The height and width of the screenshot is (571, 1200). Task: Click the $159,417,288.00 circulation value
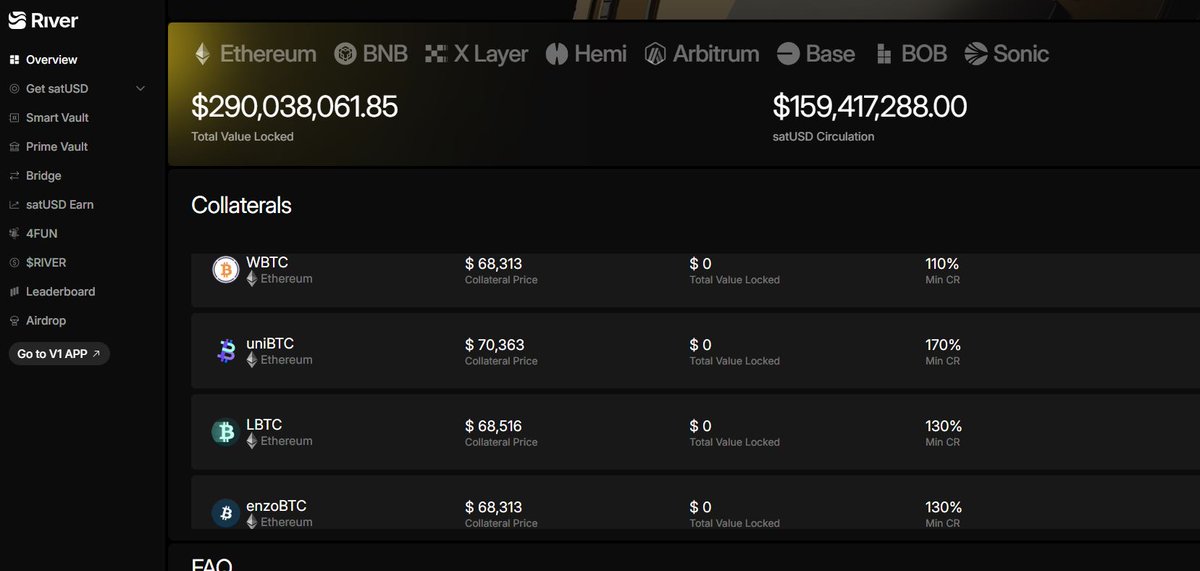pyautogui.click(x=870, y=106)
